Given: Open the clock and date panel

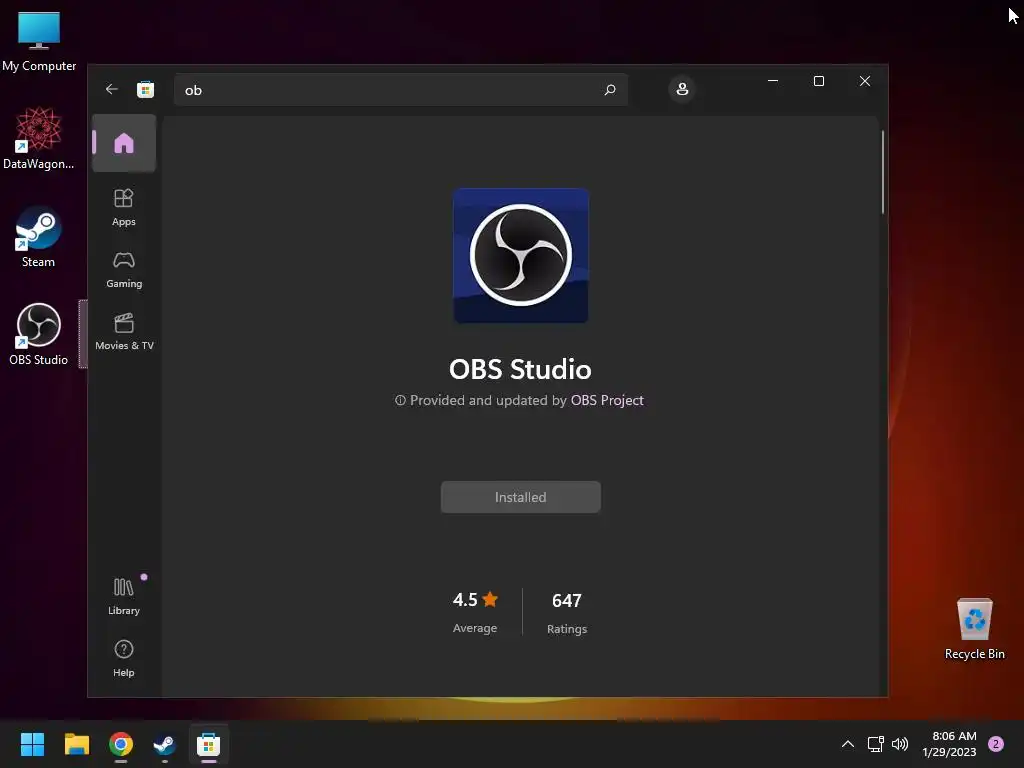Looking at the screenshot, I should [950, 744].
